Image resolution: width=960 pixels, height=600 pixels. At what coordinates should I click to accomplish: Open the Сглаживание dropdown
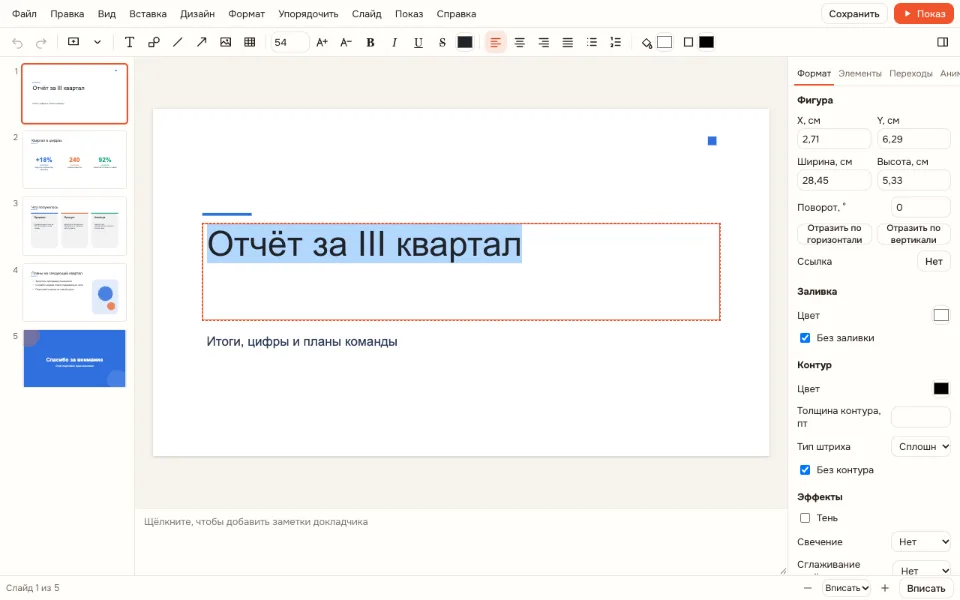click(x=921, y=569)
